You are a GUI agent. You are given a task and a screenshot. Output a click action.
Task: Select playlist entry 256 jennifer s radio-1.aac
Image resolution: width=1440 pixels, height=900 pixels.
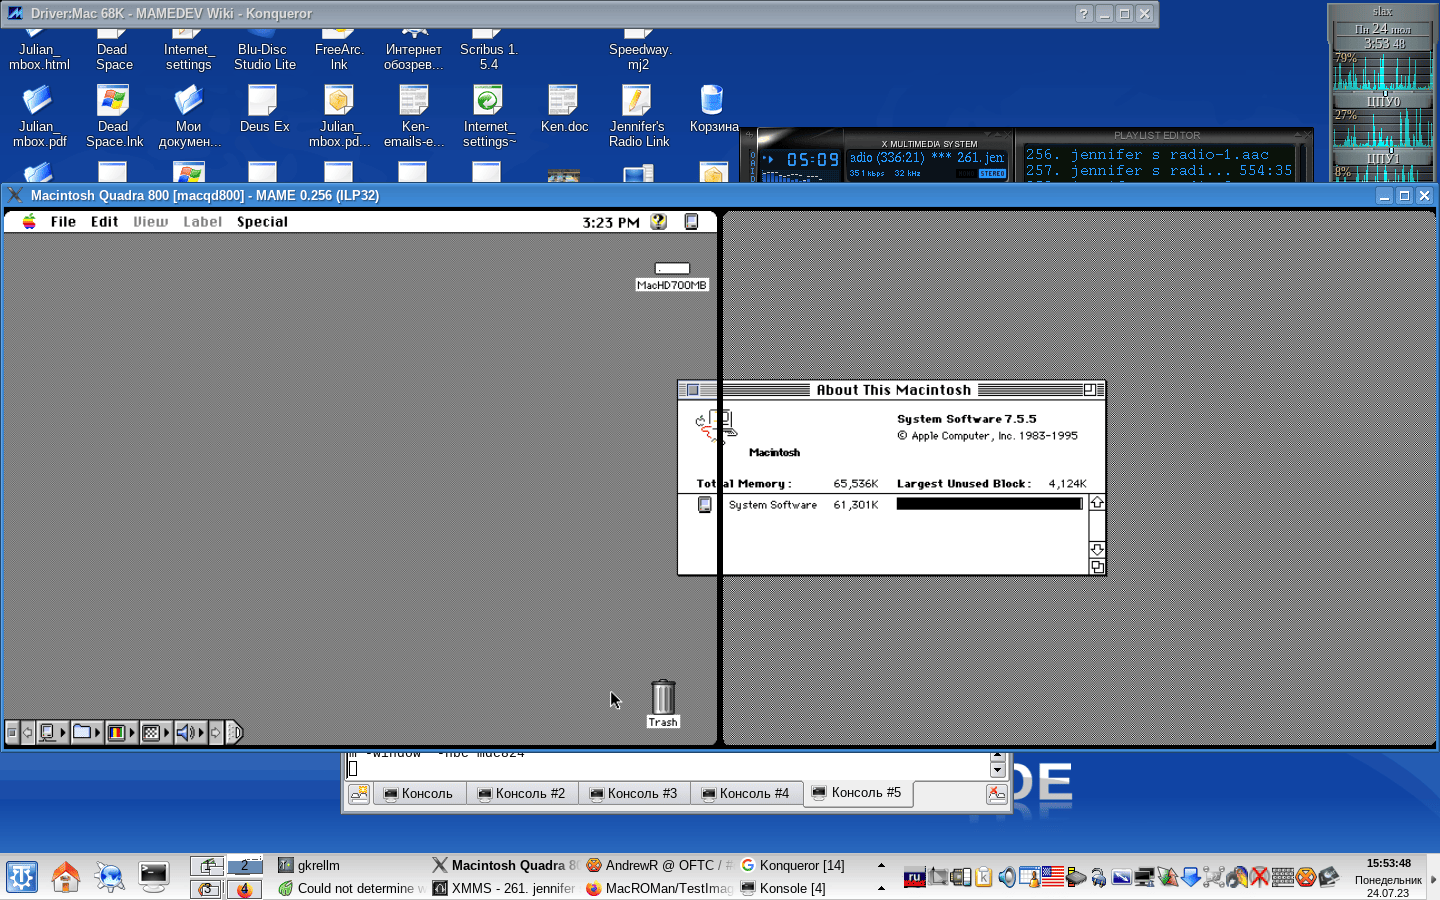pyautogui.click(x=1147, y=155)
